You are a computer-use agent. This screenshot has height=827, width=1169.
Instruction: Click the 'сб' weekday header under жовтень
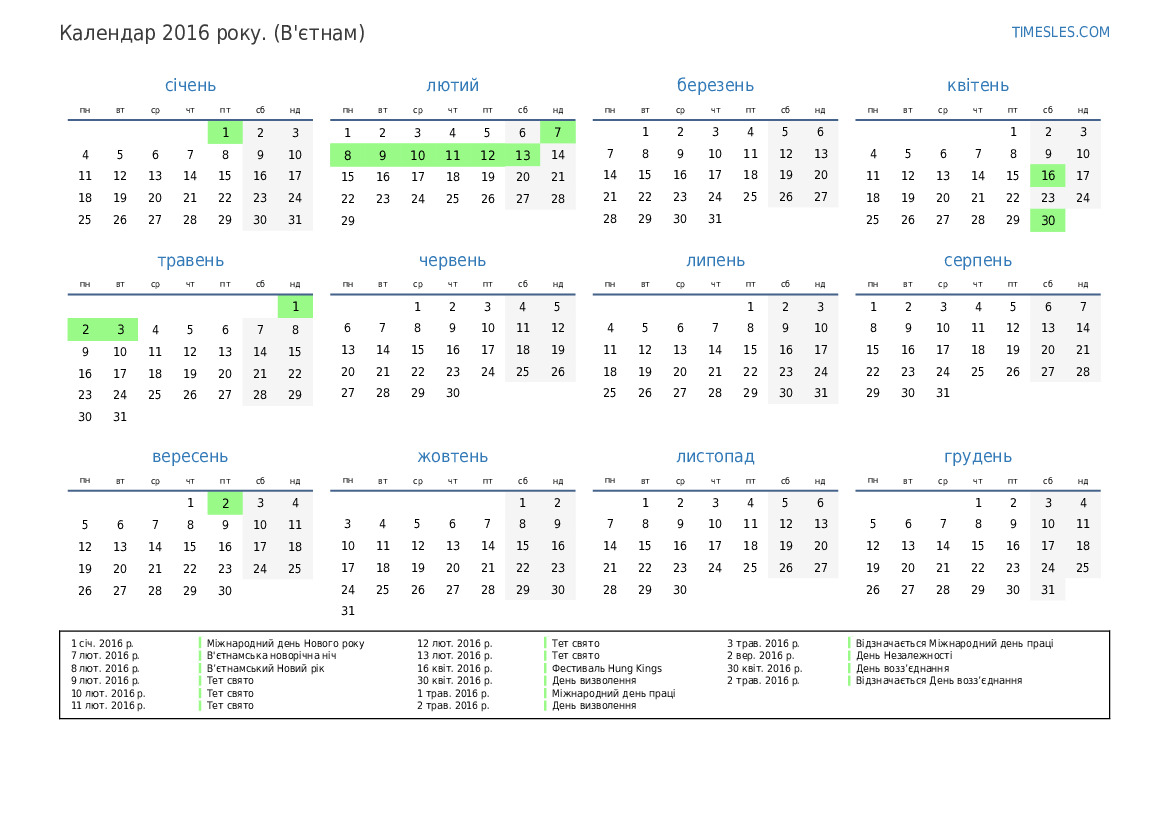coord(523,482)
